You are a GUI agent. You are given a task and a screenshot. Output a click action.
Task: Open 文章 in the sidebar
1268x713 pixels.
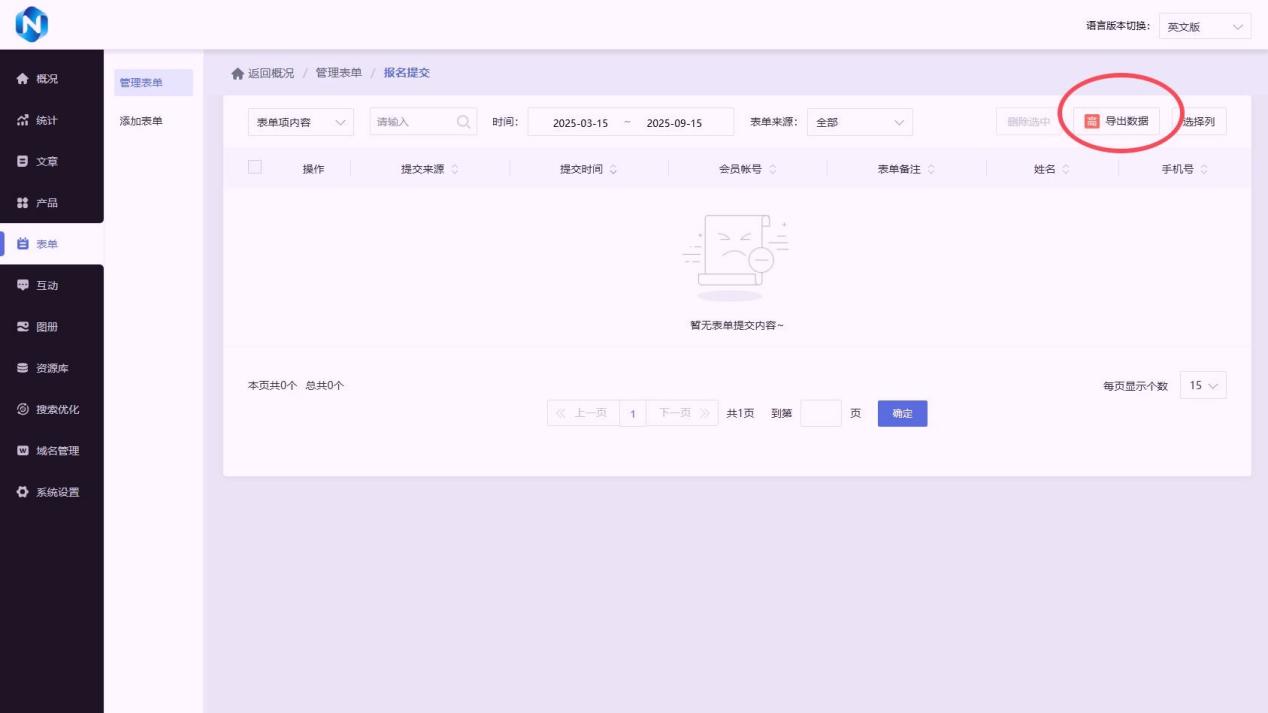coord(46,161)
